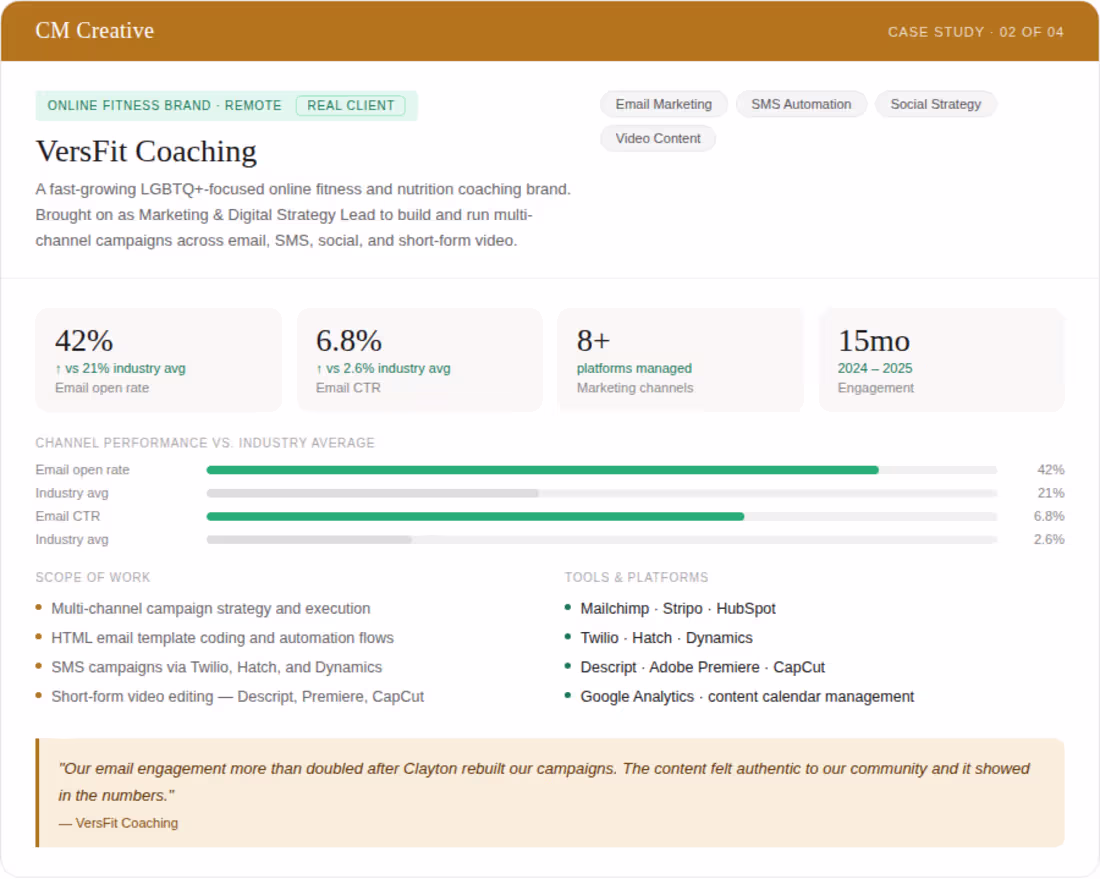Click the 'TOOLS & PLATFORMS' section heading
Viewport: 1100px width, 879px height.
[x=636, y=578]
